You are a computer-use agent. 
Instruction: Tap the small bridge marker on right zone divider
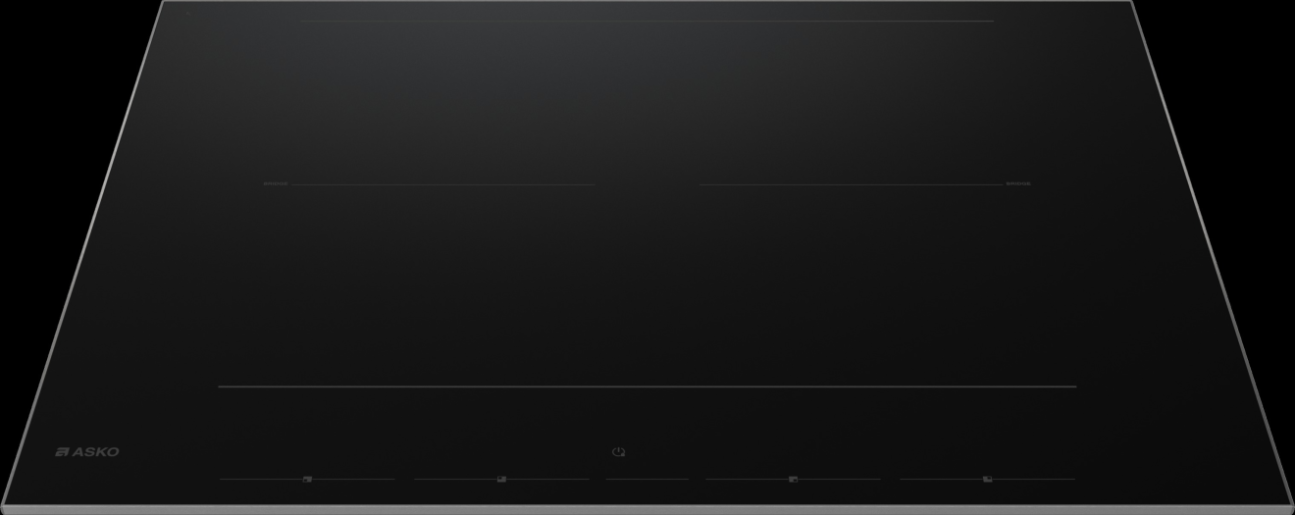[x=1018, y=184]
